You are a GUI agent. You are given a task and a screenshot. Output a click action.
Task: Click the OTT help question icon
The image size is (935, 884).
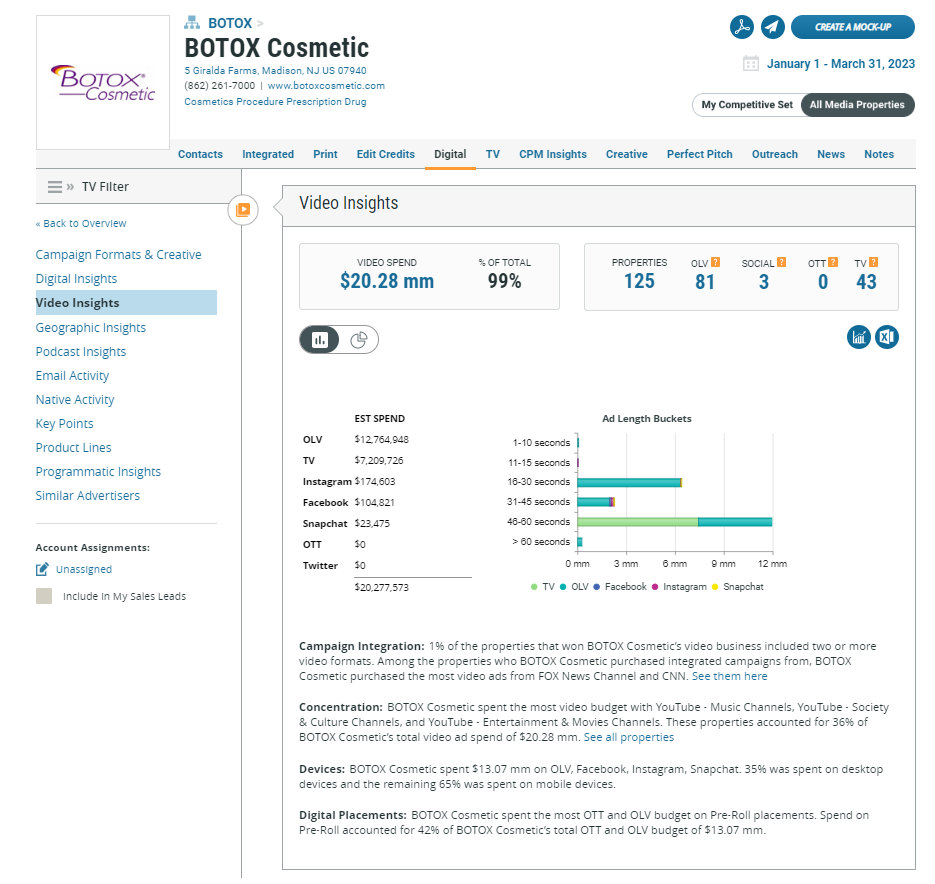[833, 262]
